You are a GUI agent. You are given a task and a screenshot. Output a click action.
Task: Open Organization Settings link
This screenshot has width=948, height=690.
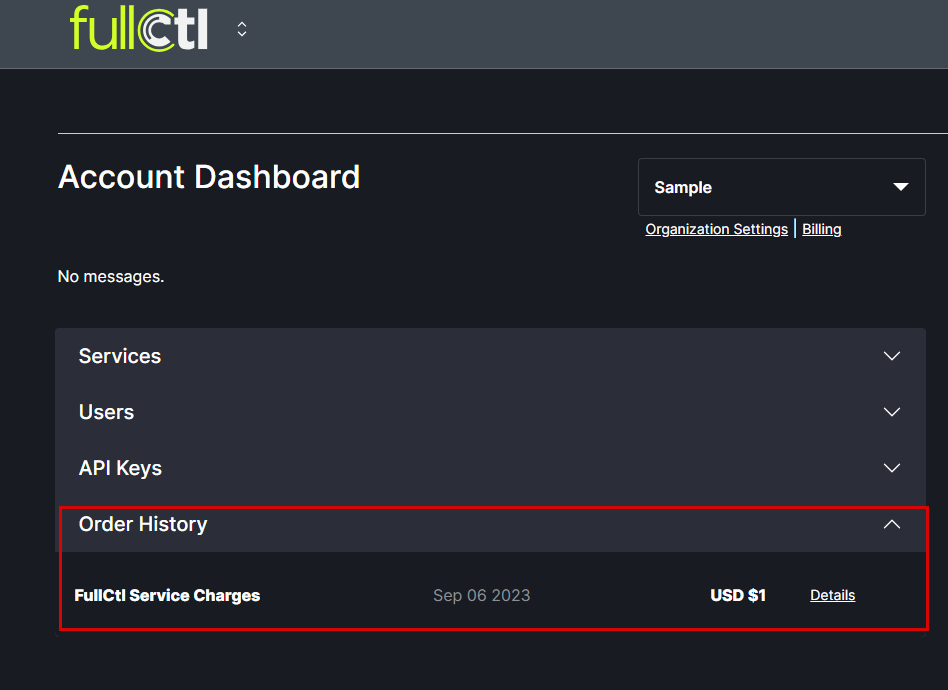tap(716, 229)
